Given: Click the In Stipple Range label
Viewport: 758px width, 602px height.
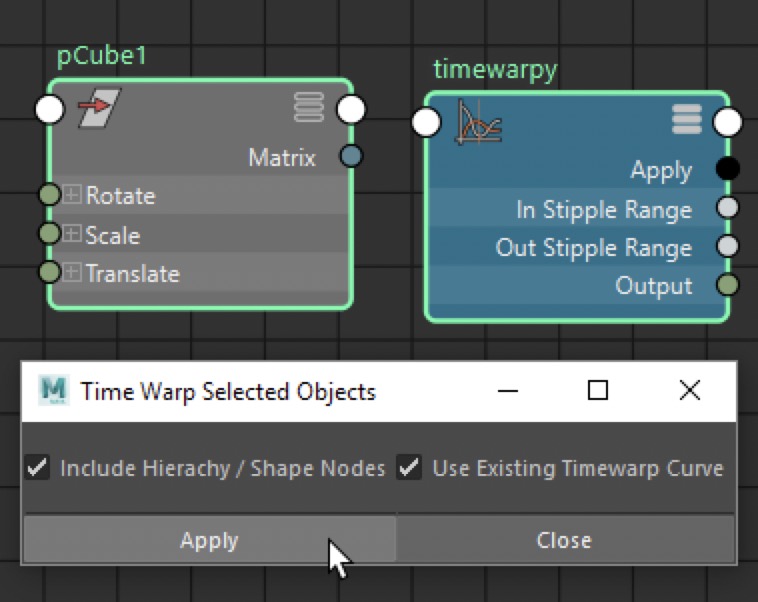Looking at the screenshot, I should tap(604, 210).
